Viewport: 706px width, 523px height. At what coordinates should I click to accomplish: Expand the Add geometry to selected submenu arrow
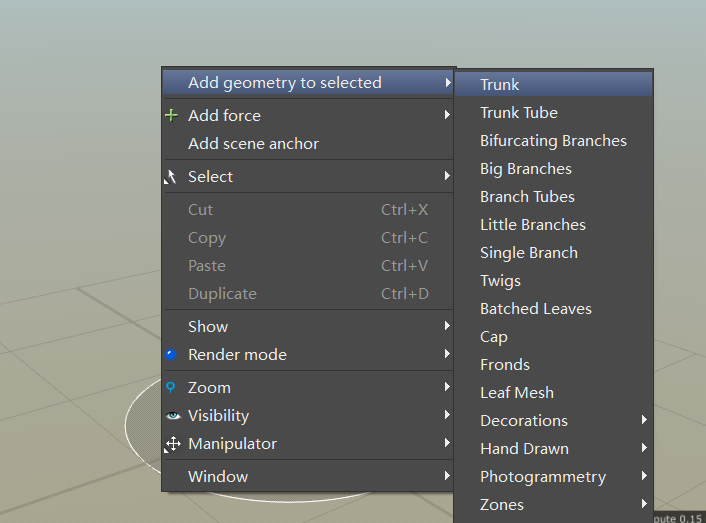[448, 82]
